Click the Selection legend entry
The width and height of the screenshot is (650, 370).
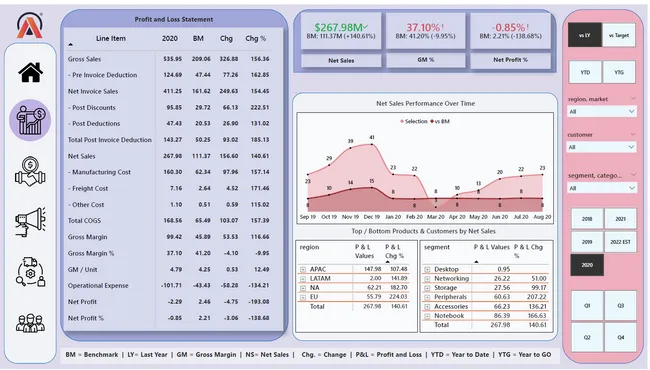click(x=413, y=121)
